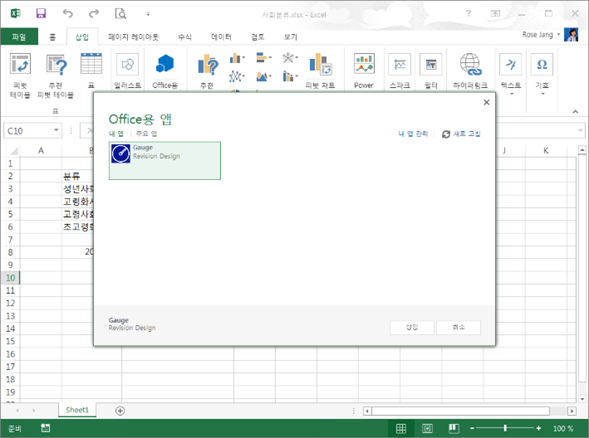The width and height of the screenshot is (589, 438).
Task: Open the Sheet1 tab
Action: 77,410
